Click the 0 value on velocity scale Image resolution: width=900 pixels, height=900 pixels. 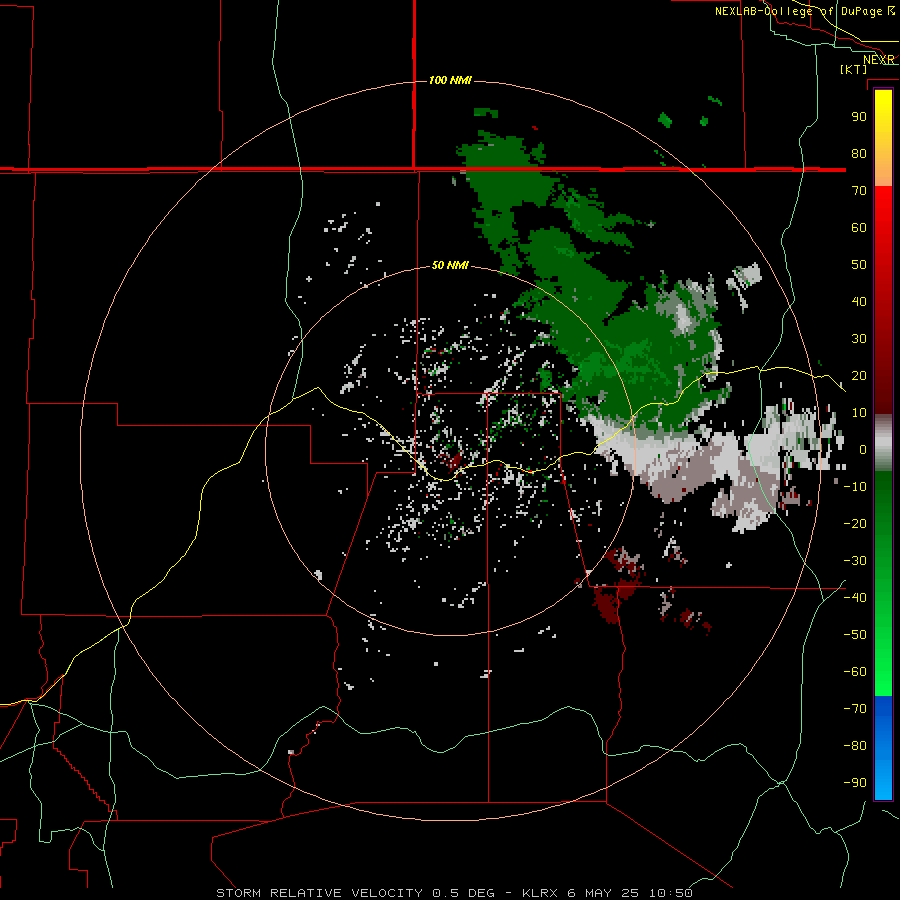pos(862,450)
